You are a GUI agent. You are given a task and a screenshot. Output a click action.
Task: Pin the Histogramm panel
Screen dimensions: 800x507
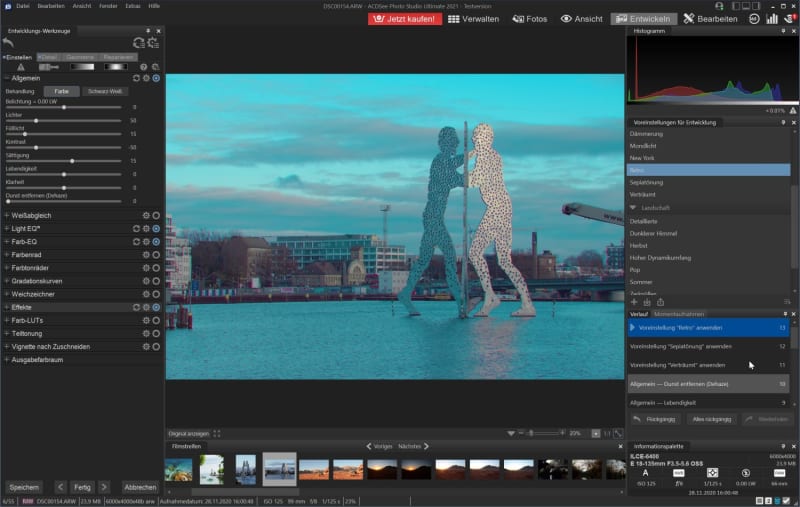point(783,31)
